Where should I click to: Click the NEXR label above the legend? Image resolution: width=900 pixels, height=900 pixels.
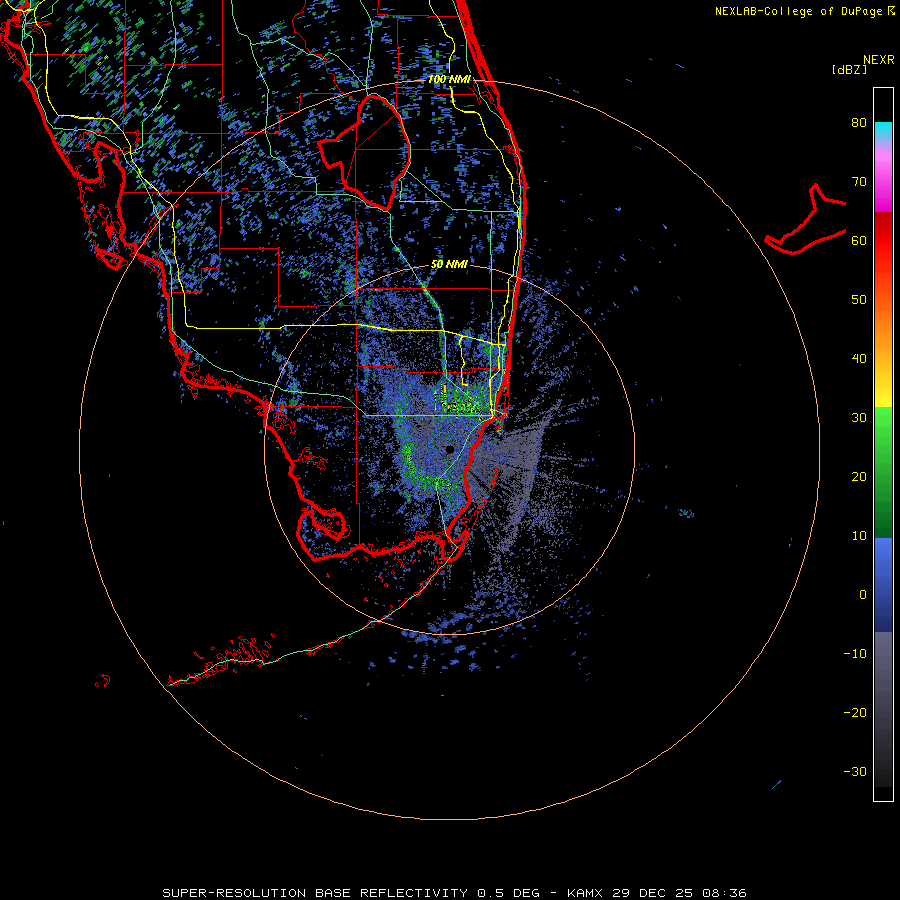(878, 60)
